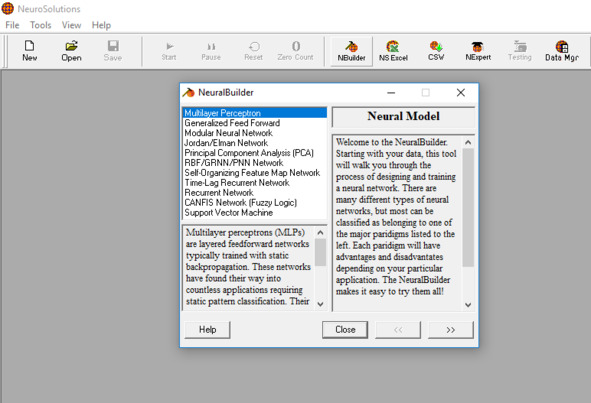591x403 pixels.
Task: Open a file with the Open icon
Action: pyautogui.click(x=71, y=51)
